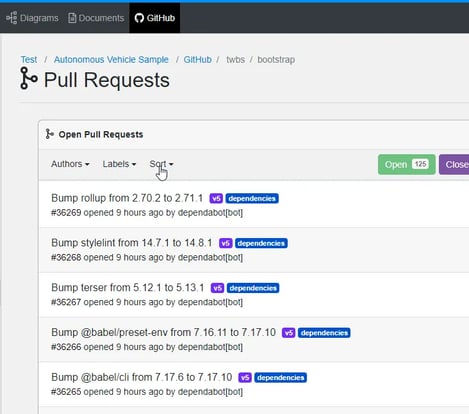The width and height of the screenshot is (469, 414).
Task: Click dependencies label on @babel/preset-env row
Action: (324, 333)
